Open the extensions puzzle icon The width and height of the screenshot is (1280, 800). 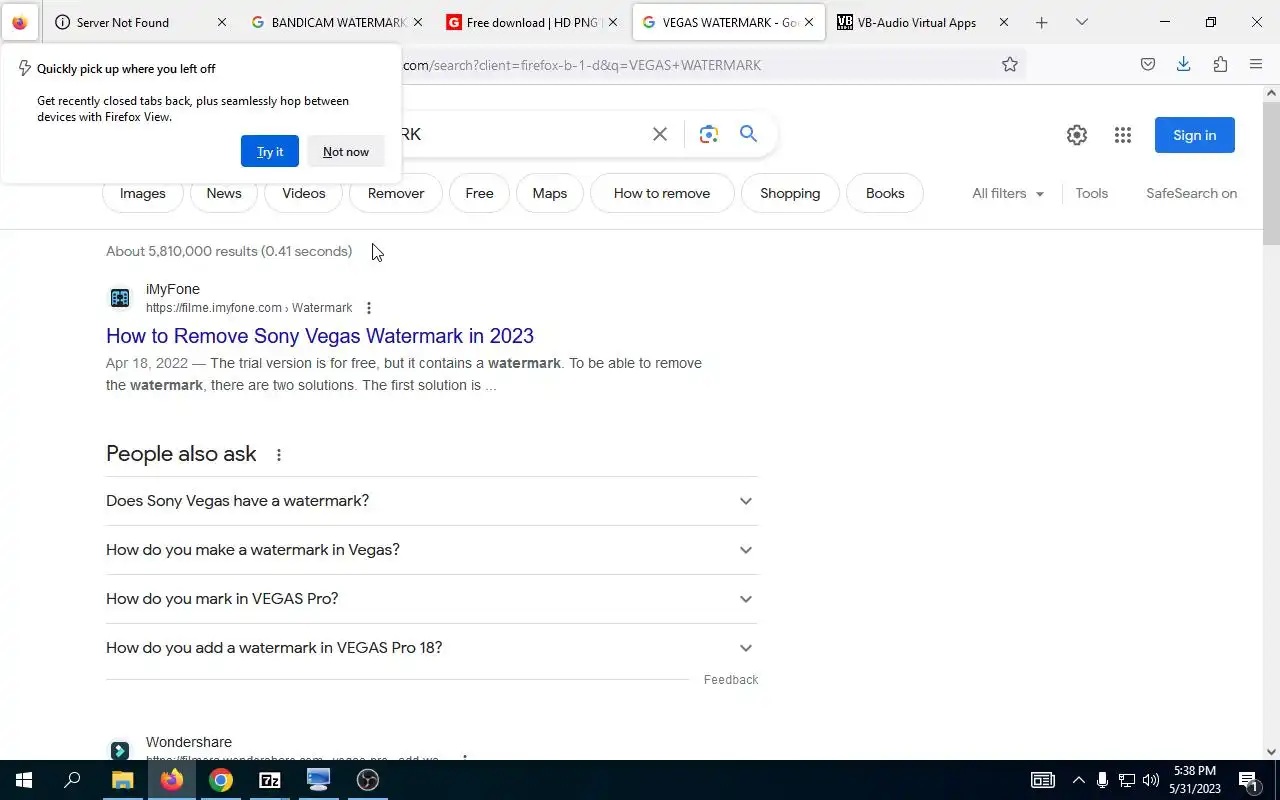1220,65
